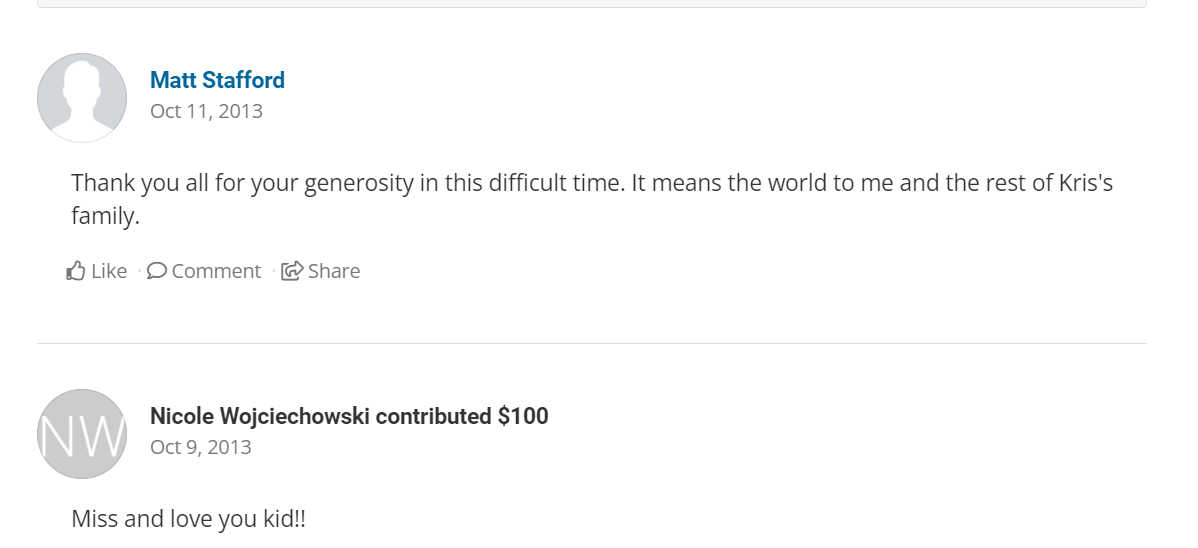
Task: Click the Oct 9, 2013 timestamp
Action: pos(200,447)
